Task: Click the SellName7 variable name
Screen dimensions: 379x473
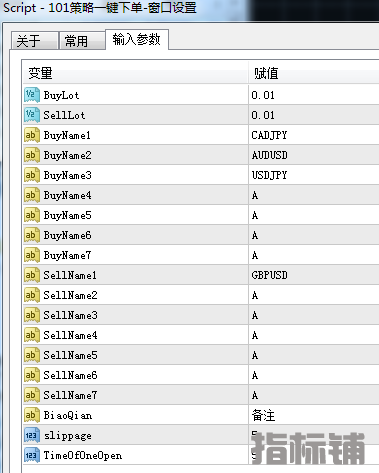Action: point(70,395)
